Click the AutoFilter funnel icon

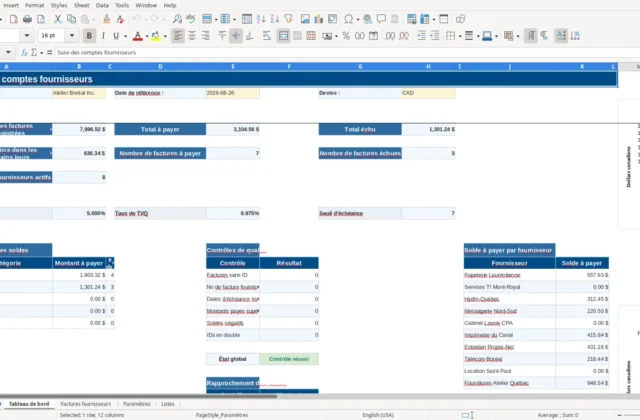tap(289, 19)
